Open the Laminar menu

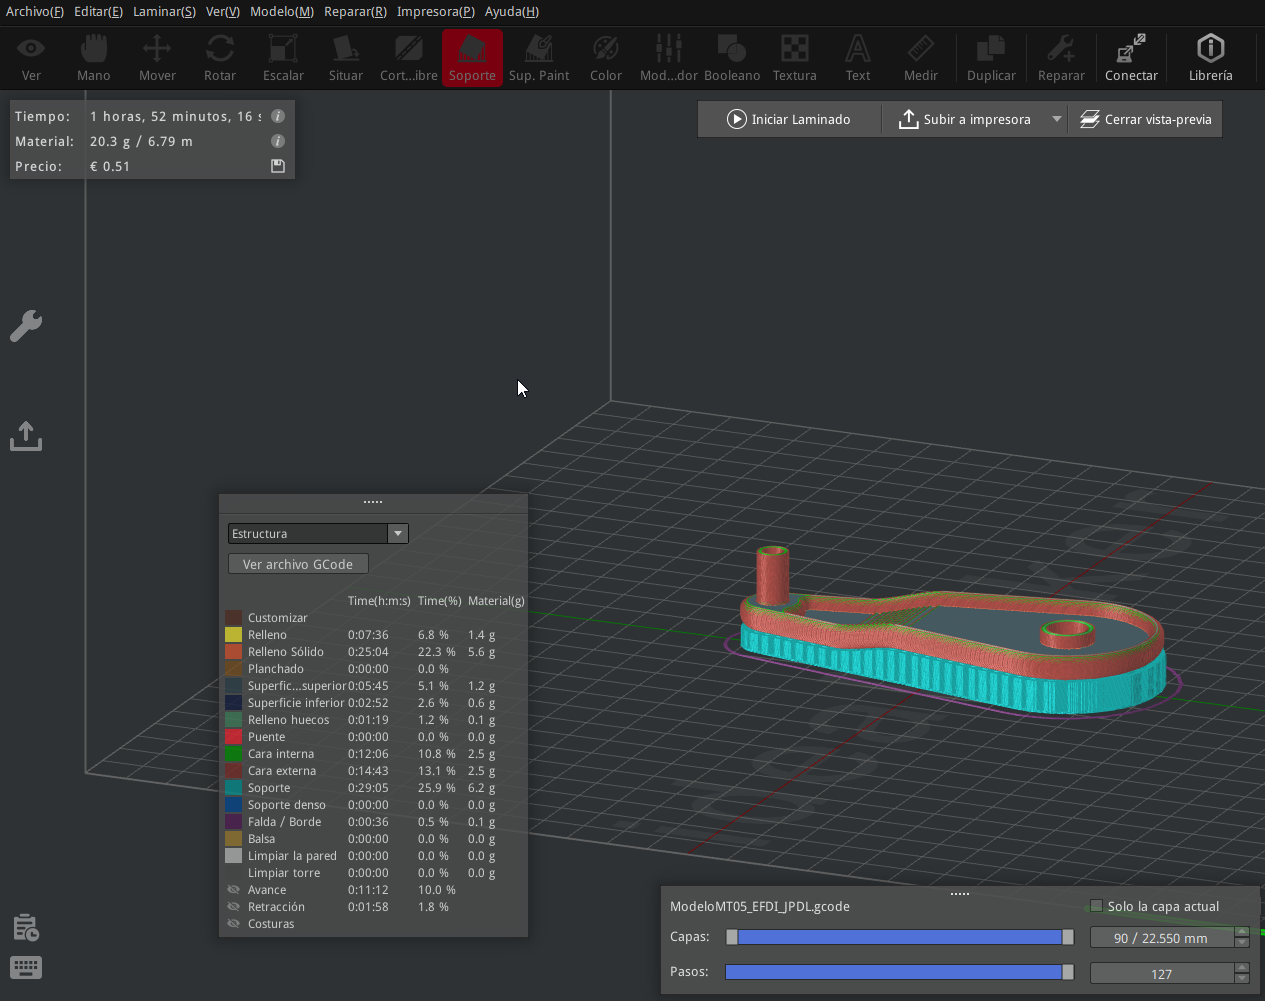tap(164, 11)
